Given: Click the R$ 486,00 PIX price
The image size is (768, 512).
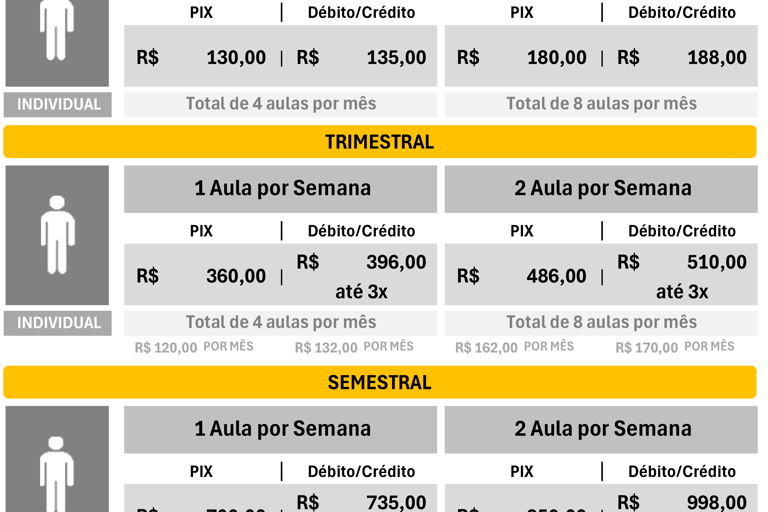Looking at the screenshot, I should tap(521, 276).
